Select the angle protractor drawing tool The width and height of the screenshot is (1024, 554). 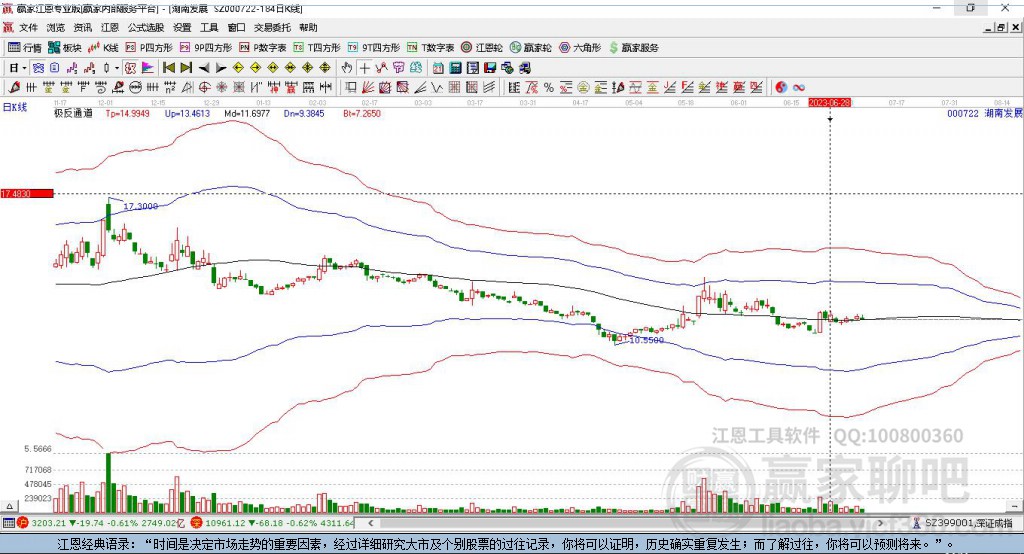coord(187,88)
